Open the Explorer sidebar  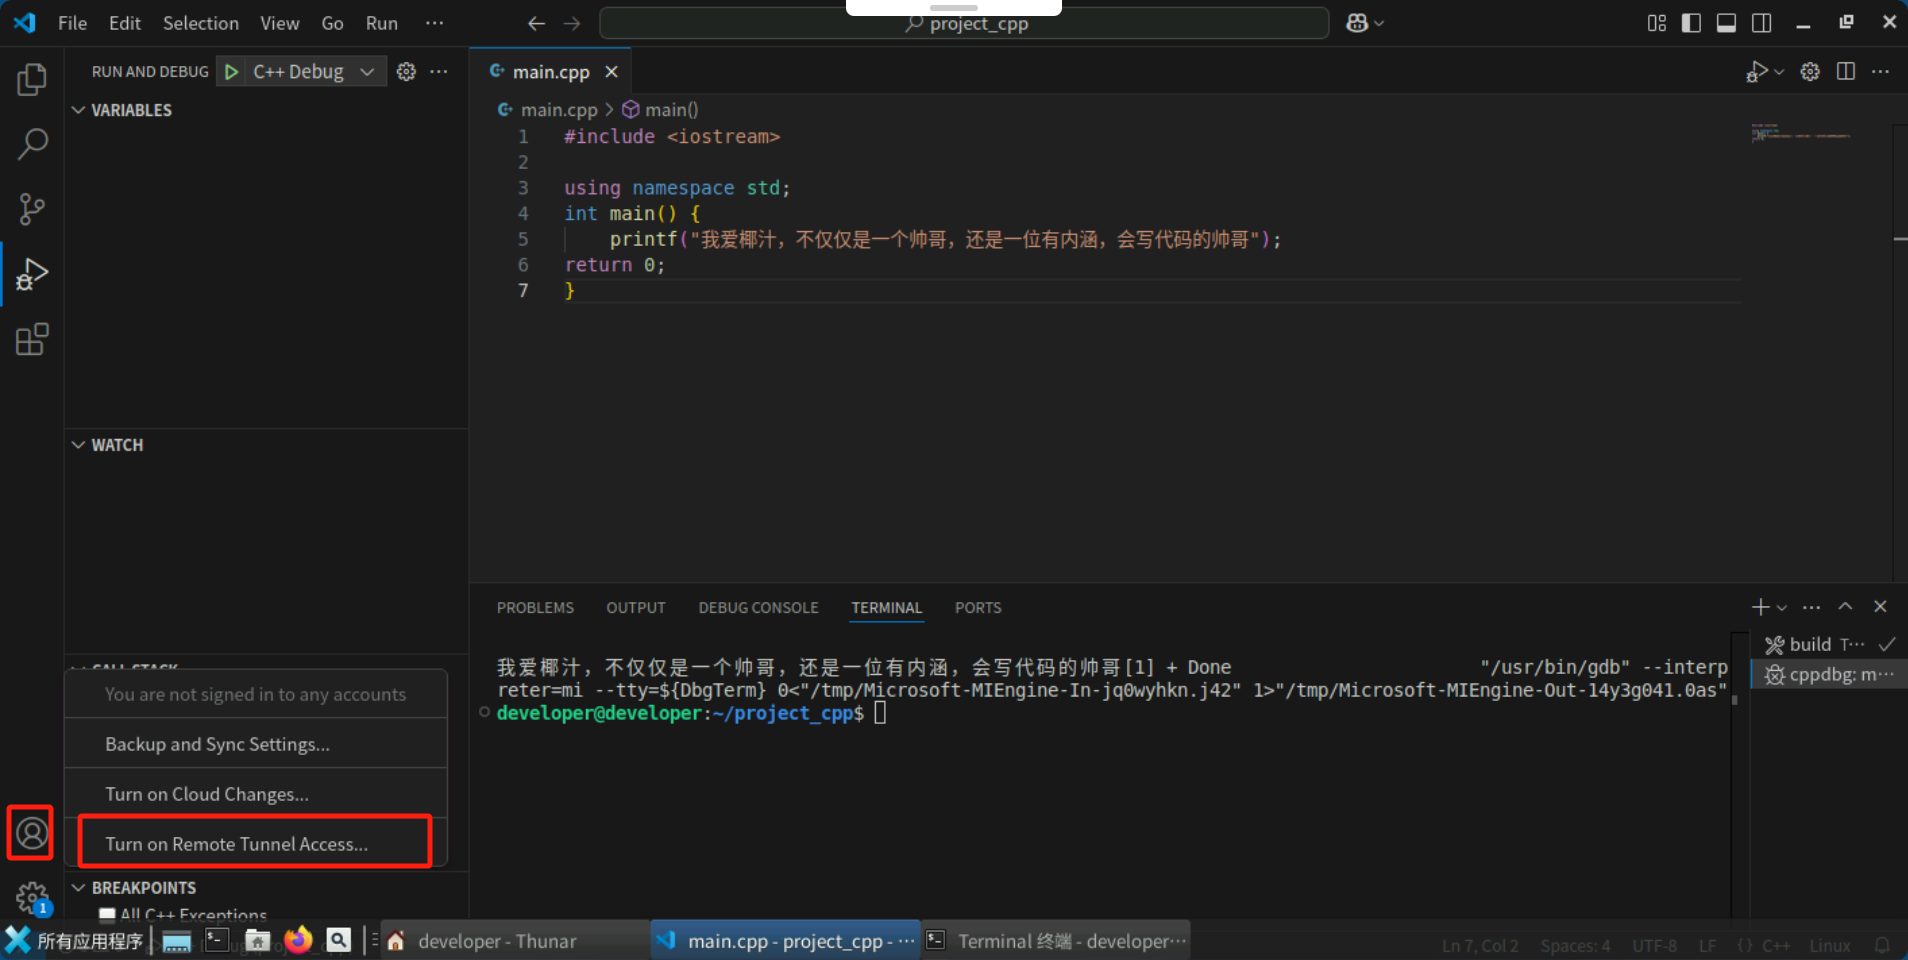coord(32,79)
